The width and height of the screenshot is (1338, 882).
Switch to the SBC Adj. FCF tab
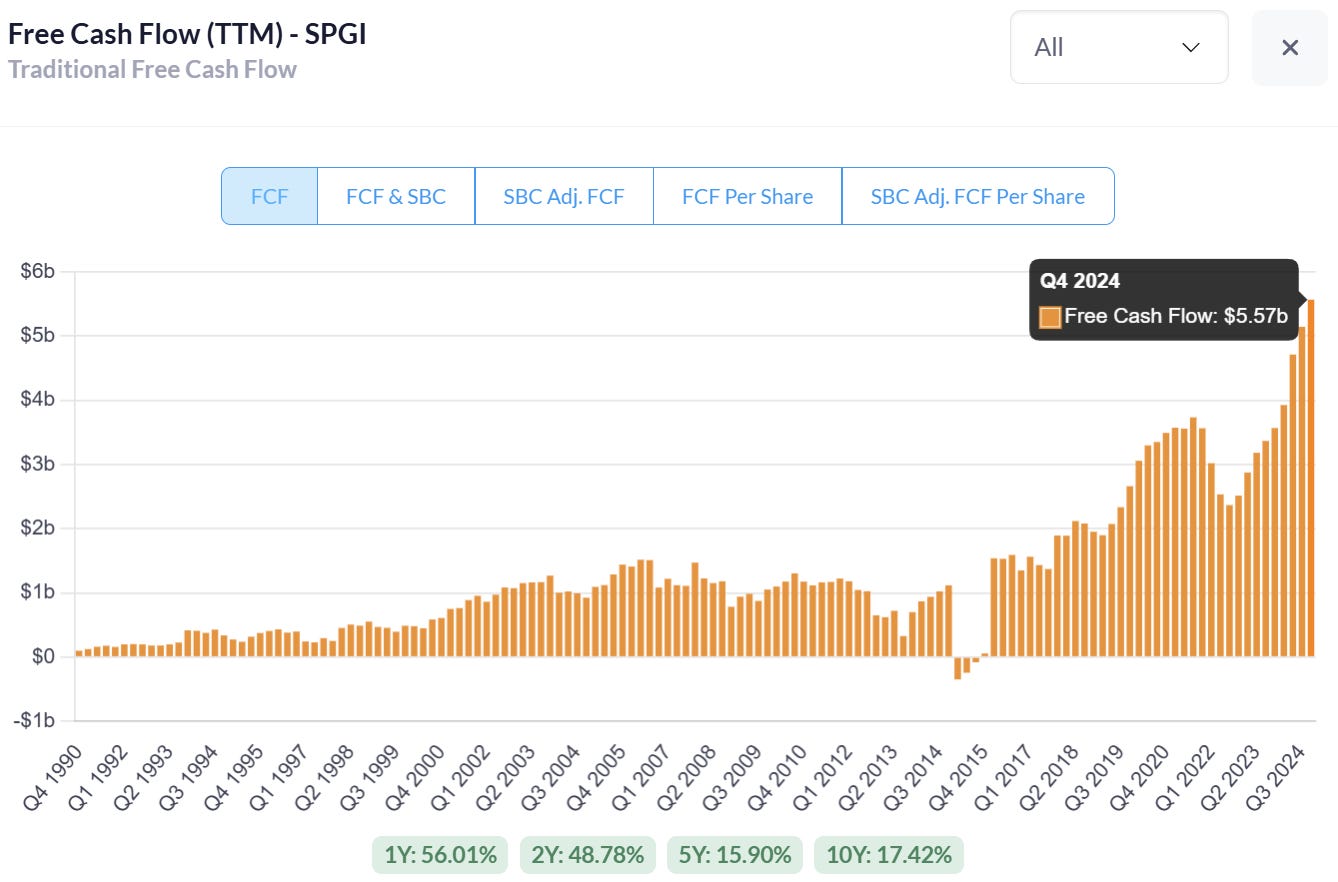pos(564,196)
